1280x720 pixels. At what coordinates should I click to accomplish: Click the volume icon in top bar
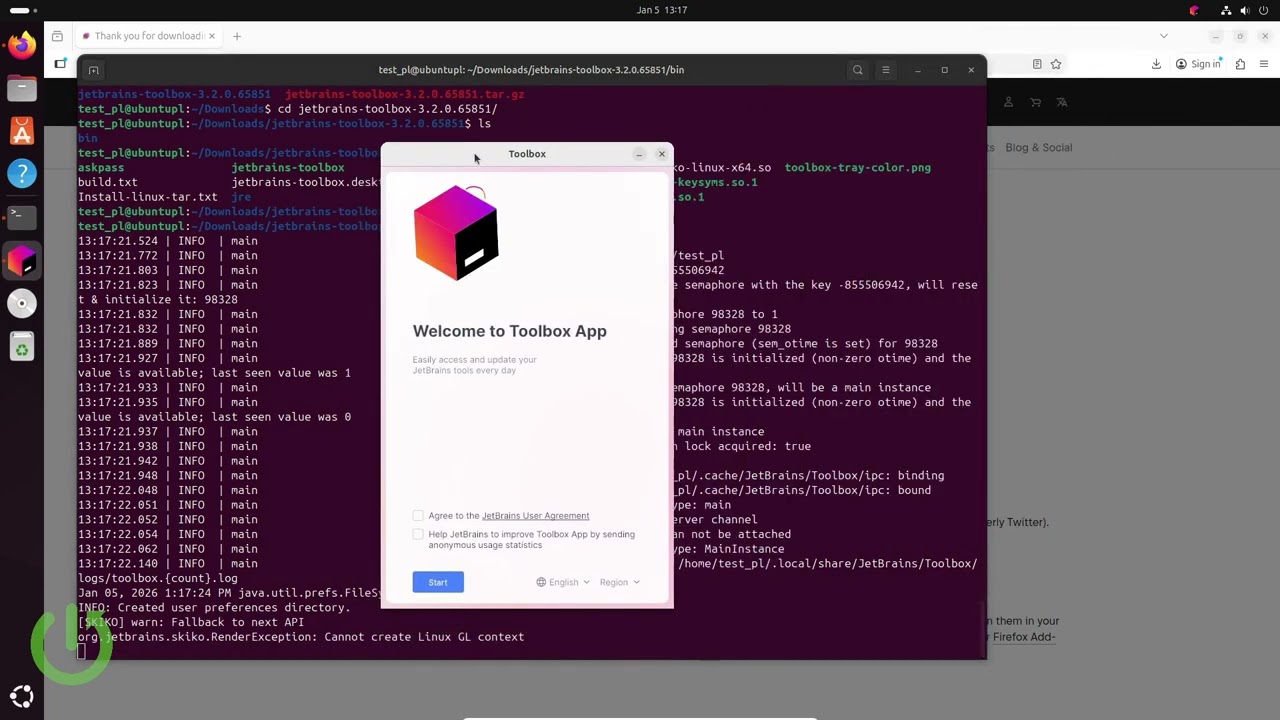pos(1245,10)
